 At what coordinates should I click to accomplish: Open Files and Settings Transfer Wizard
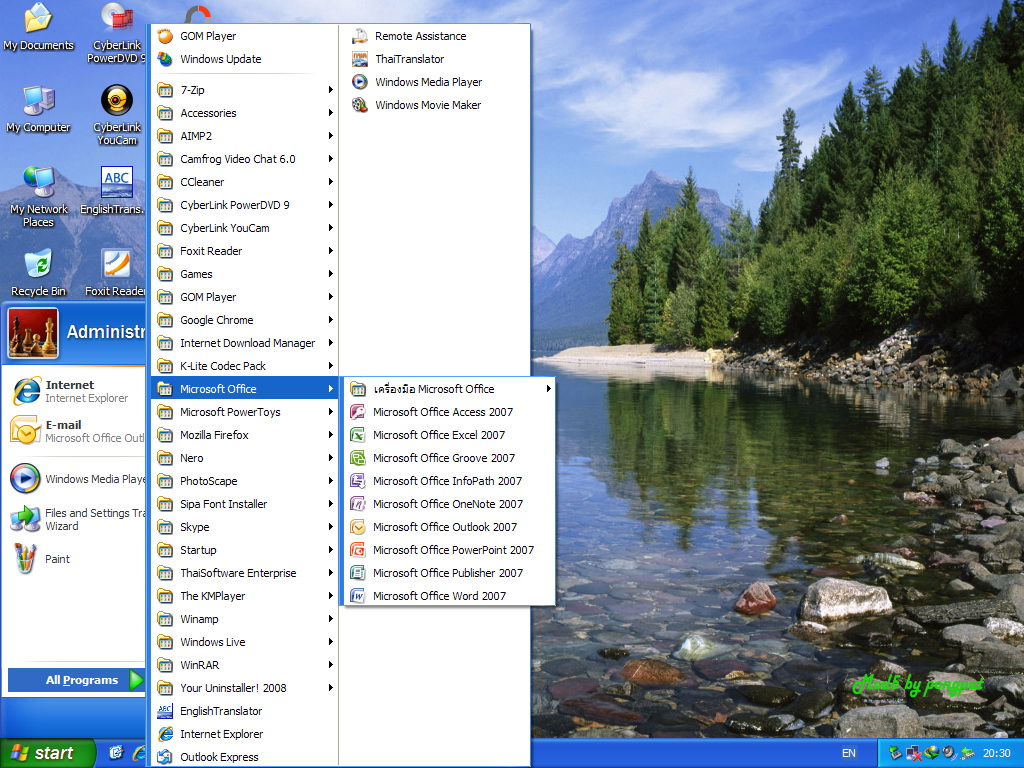point(77,519)
